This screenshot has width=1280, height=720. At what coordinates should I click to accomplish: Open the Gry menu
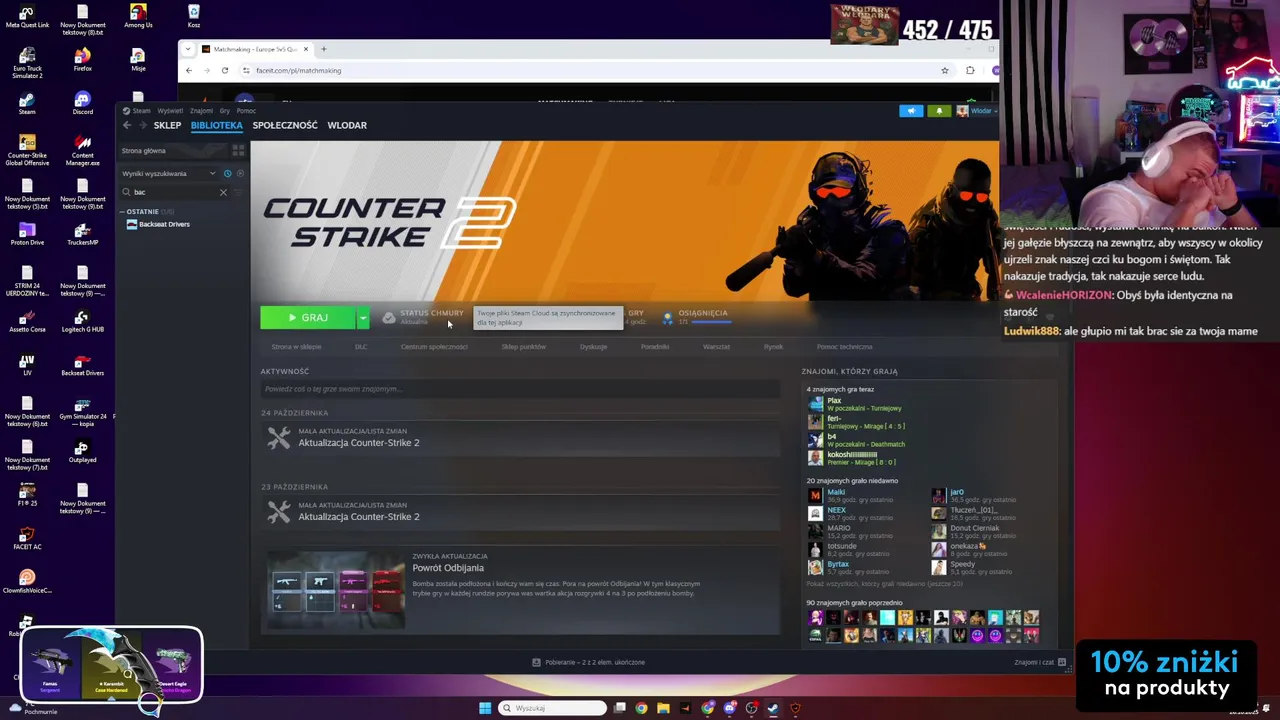coord(225,111)
